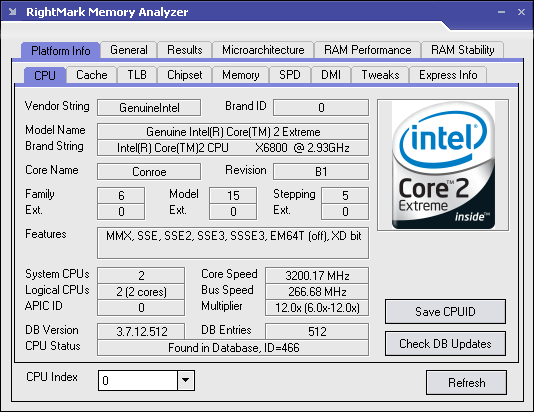Viewport: 534px width, 412px height.
Task: Switch to the Results tab
Action: (x=185, y=50)
